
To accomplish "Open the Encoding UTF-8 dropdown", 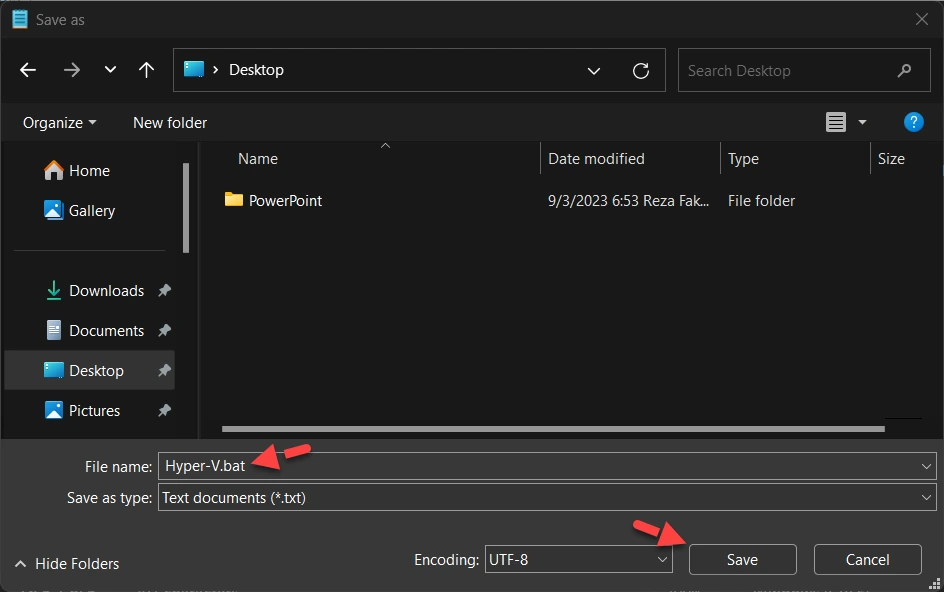I will coord(579,559).
